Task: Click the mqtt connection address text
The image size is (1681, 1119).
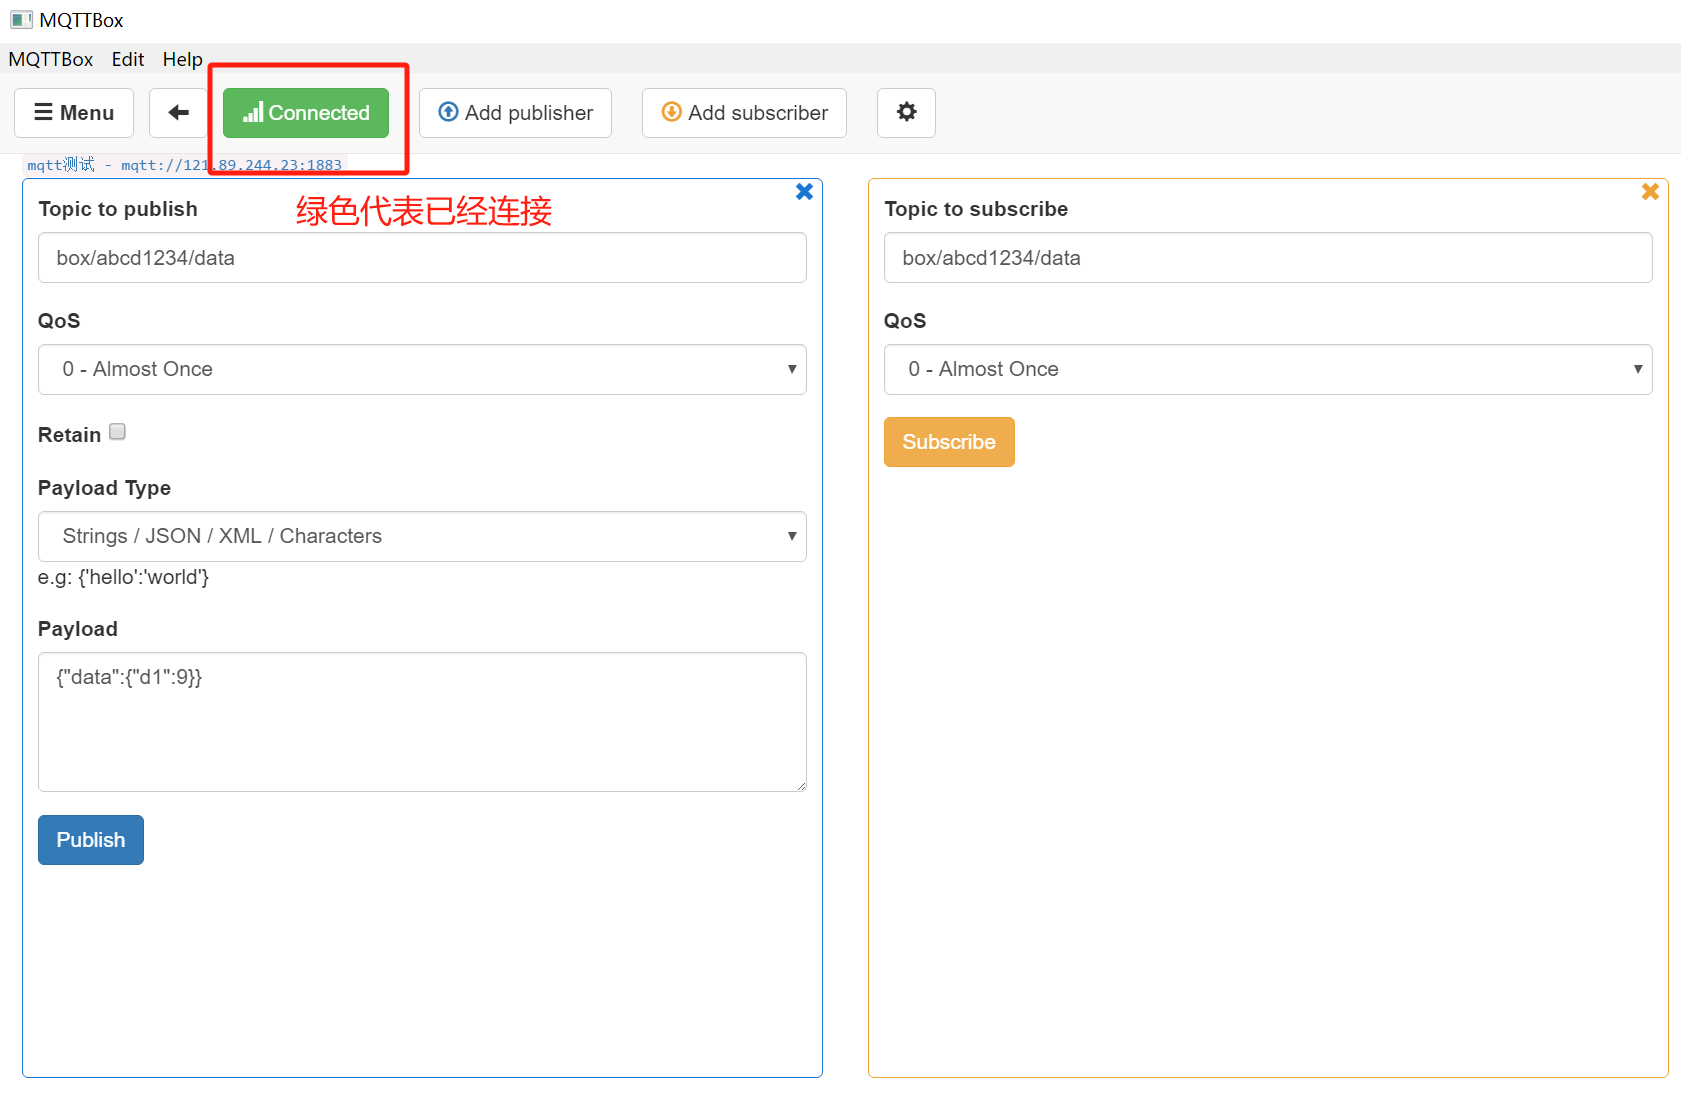Action: point(184,165)
